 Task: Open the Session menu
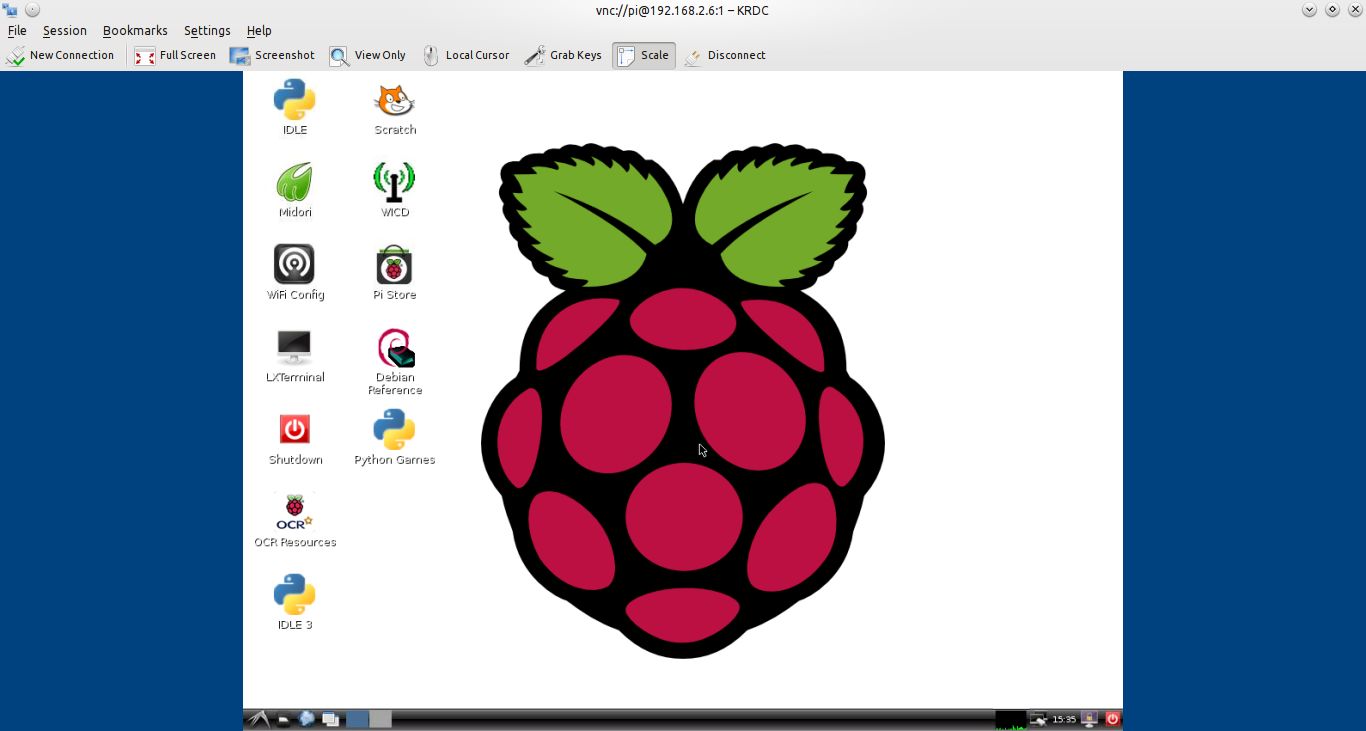pos(65,31)
